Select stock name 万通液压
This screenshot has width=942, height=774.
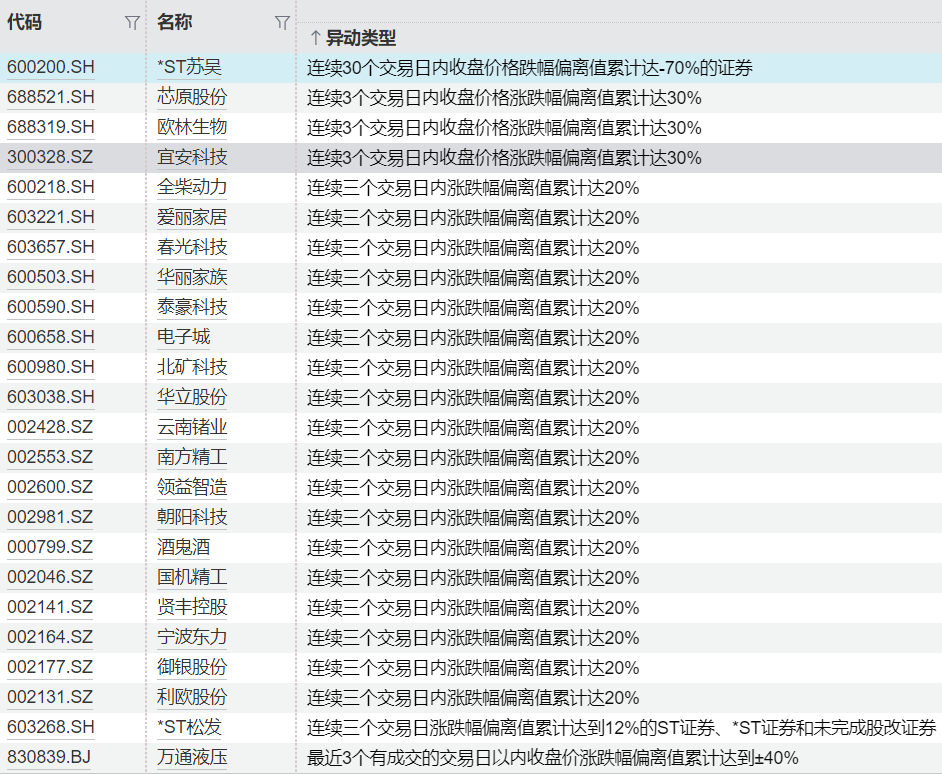tap(192, 757)
